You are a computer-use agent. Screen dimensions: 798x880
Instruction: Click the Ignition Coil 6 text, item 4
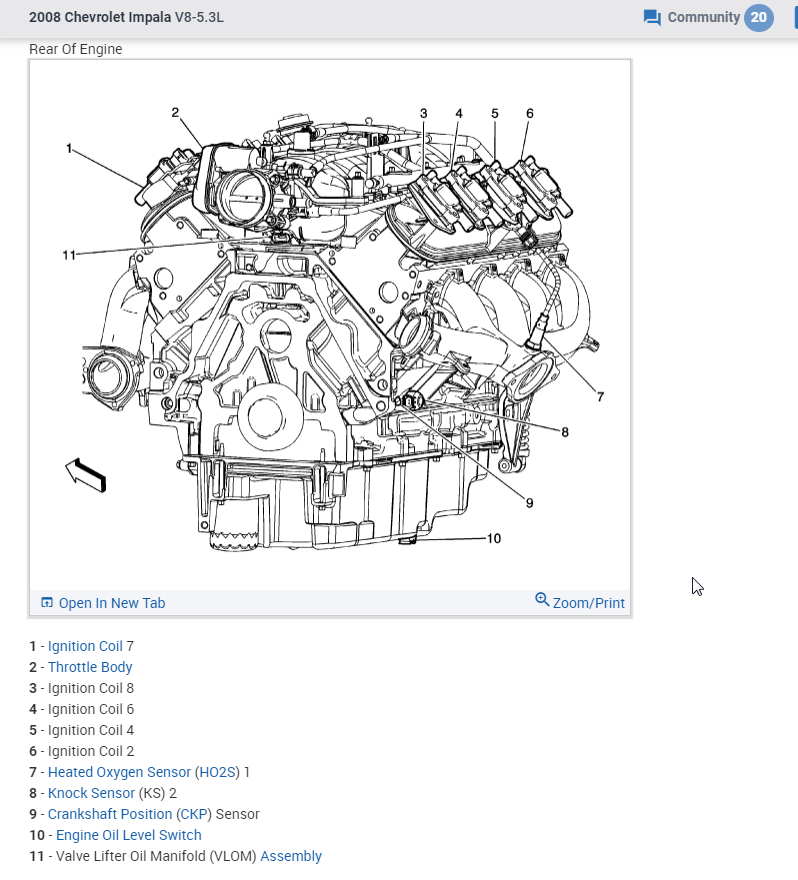pyautogui.click(x=91, y=709)
